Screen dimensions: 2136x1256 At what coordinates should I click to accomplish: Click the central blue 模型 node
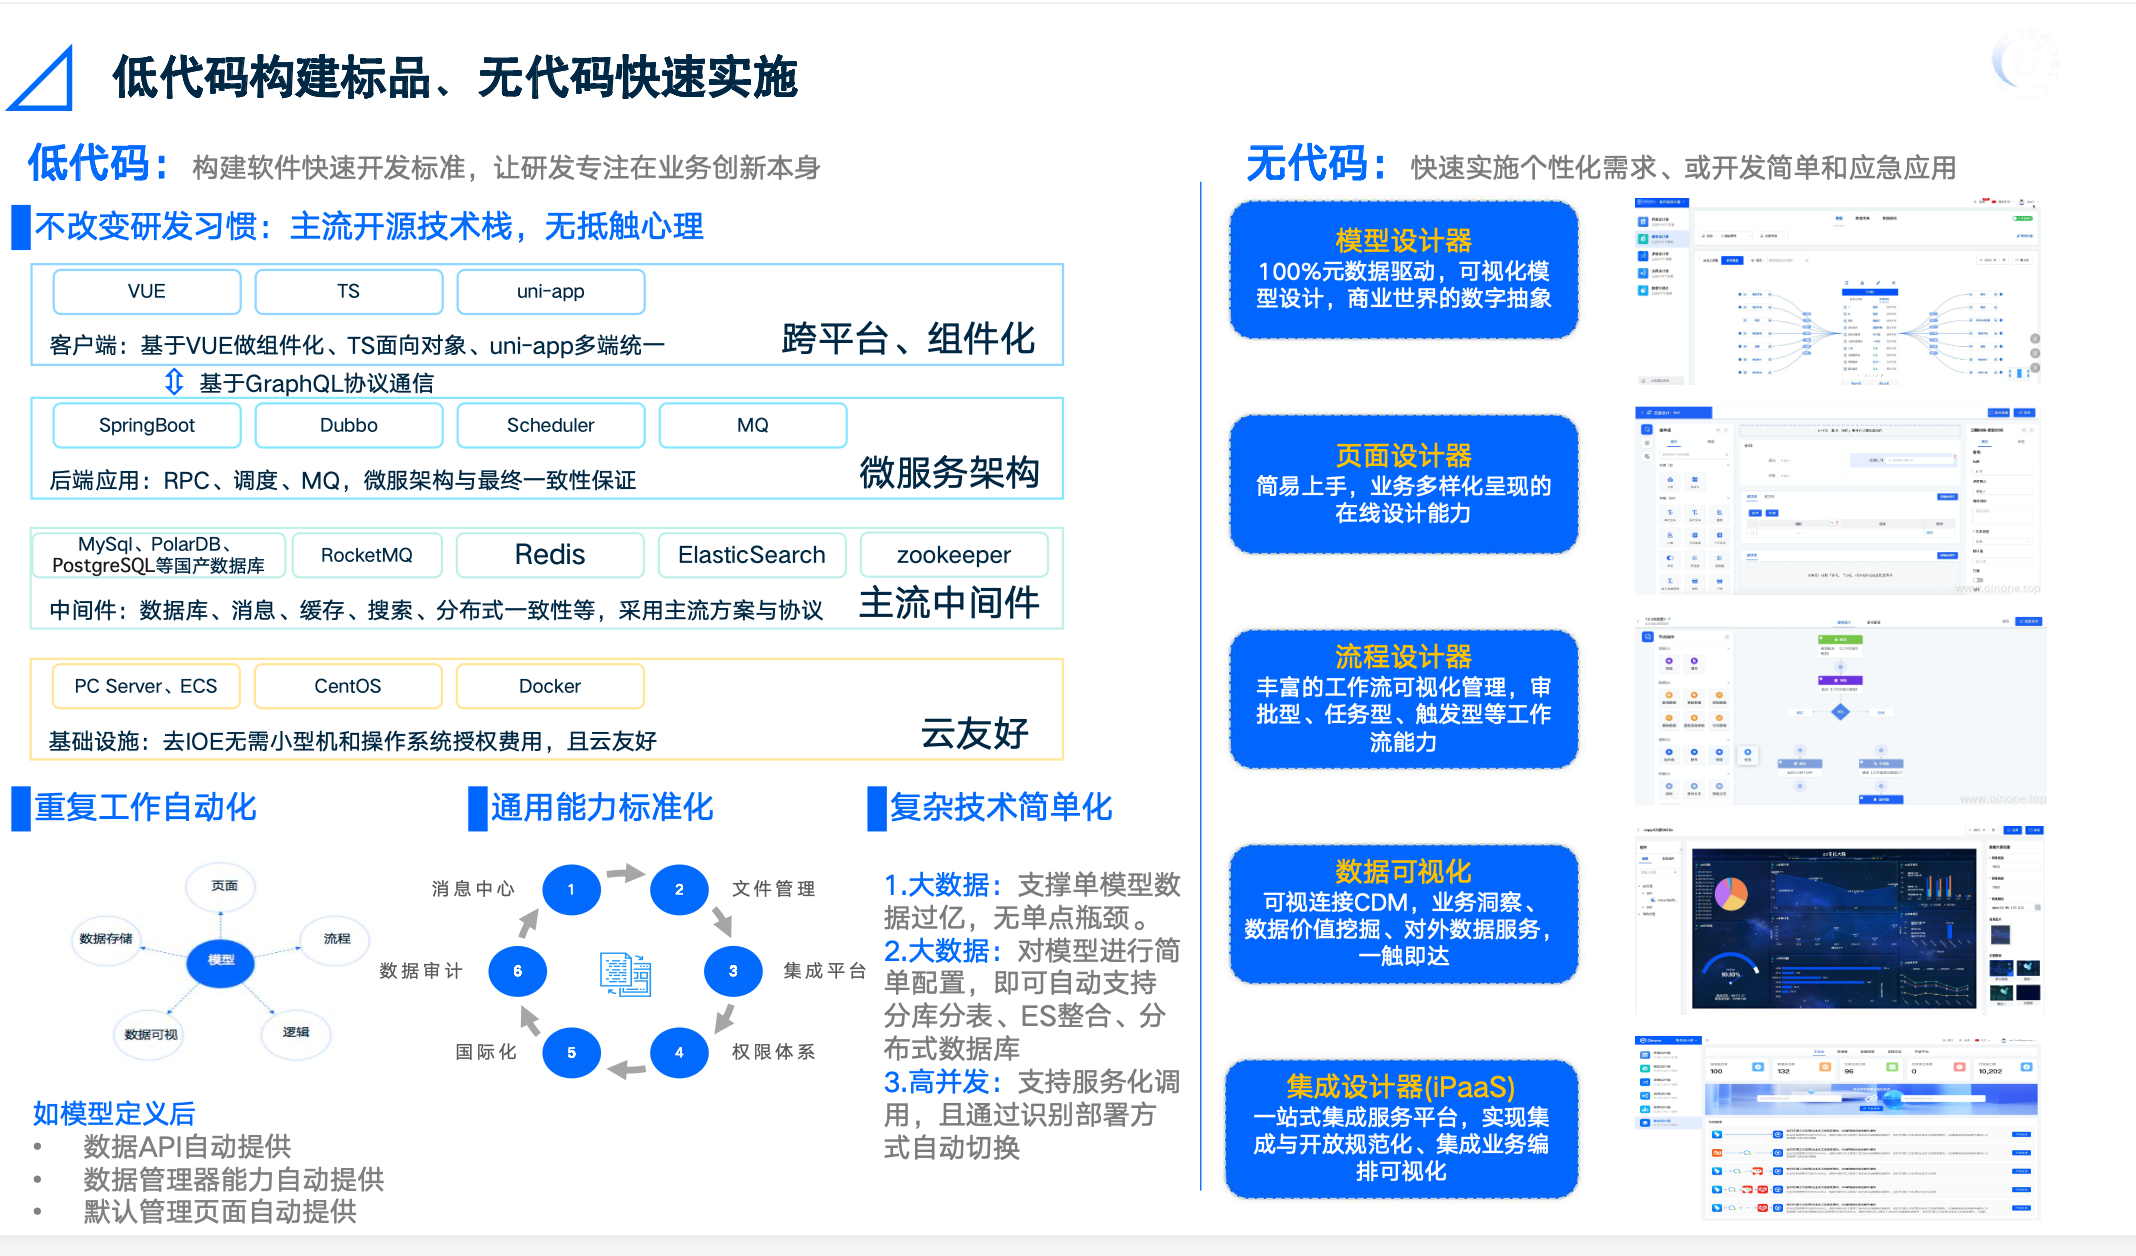(x=221, y=961)
